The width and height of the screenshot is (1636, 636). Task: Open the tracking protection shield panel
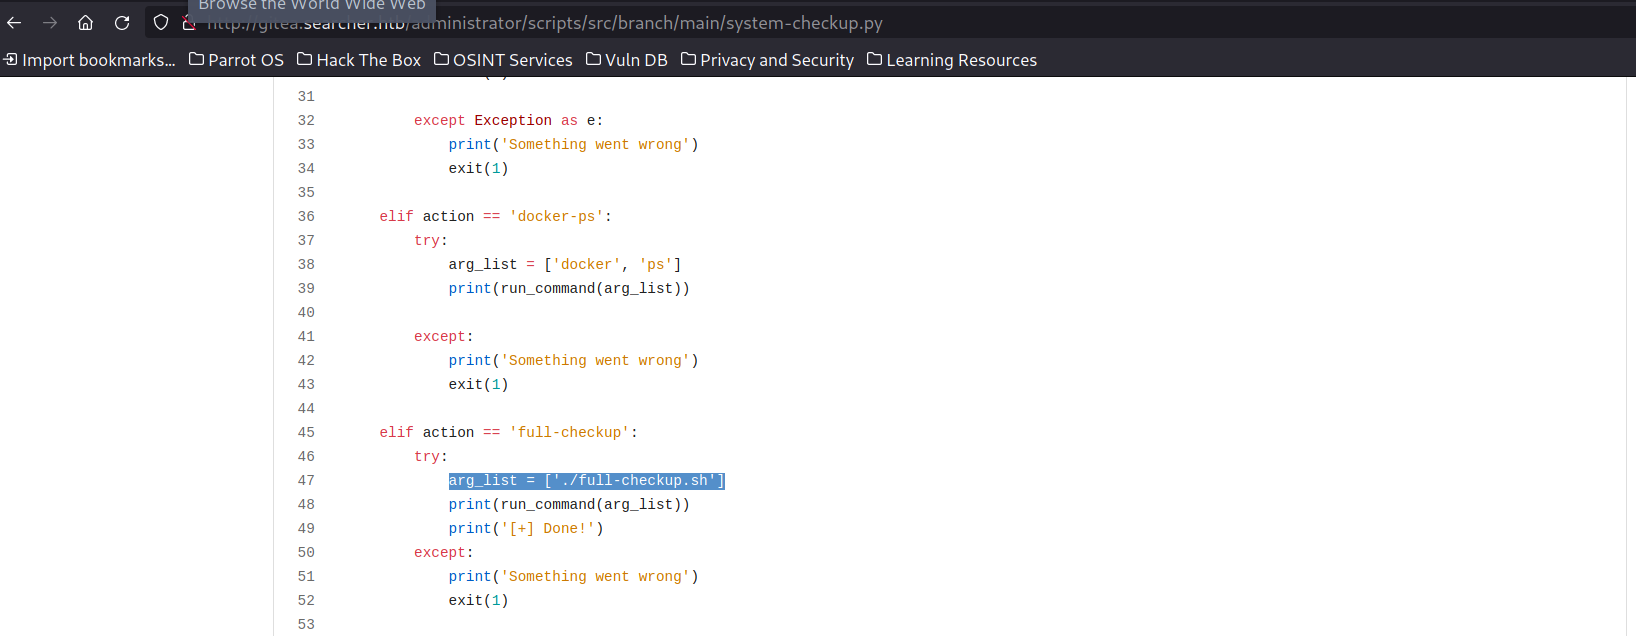click(x=161, y=22)
